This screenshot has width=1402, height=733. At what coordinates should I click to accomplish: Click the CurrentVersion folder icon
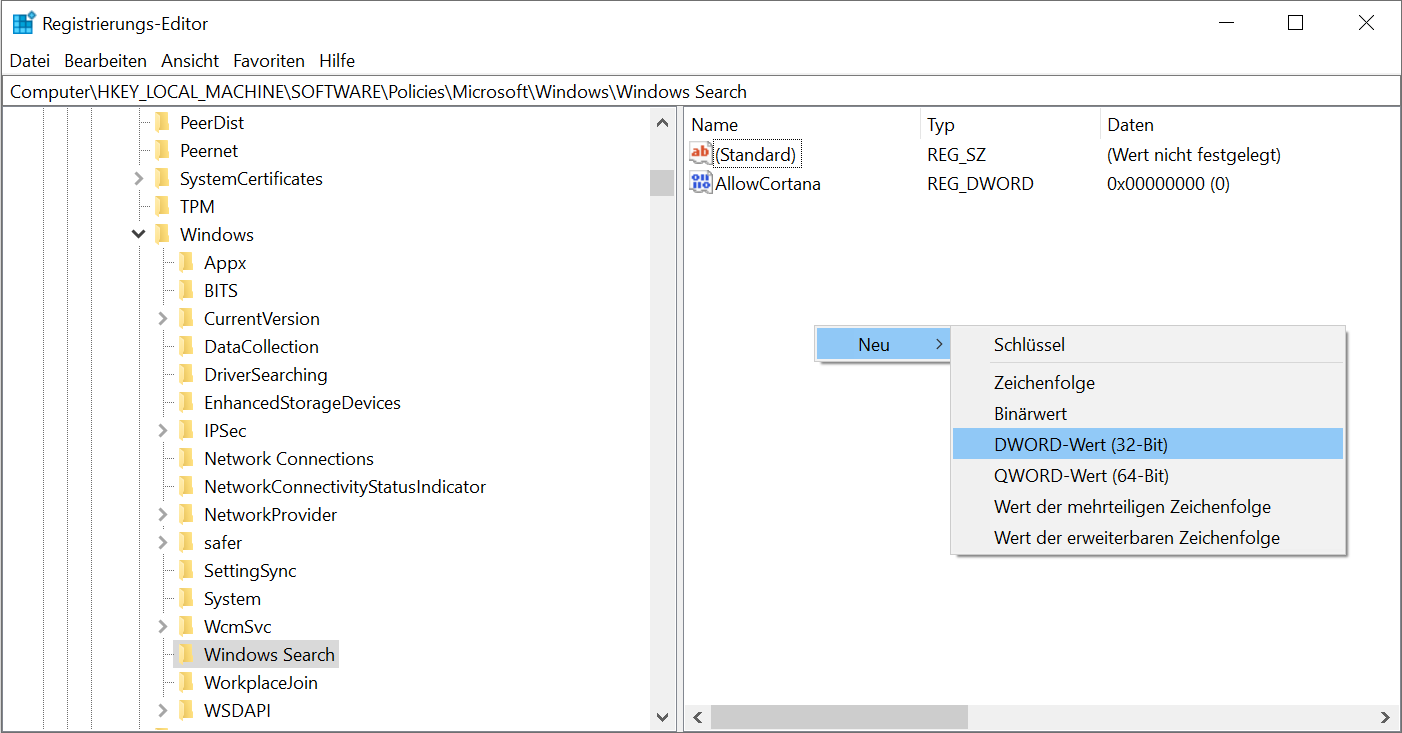point(187,319)
